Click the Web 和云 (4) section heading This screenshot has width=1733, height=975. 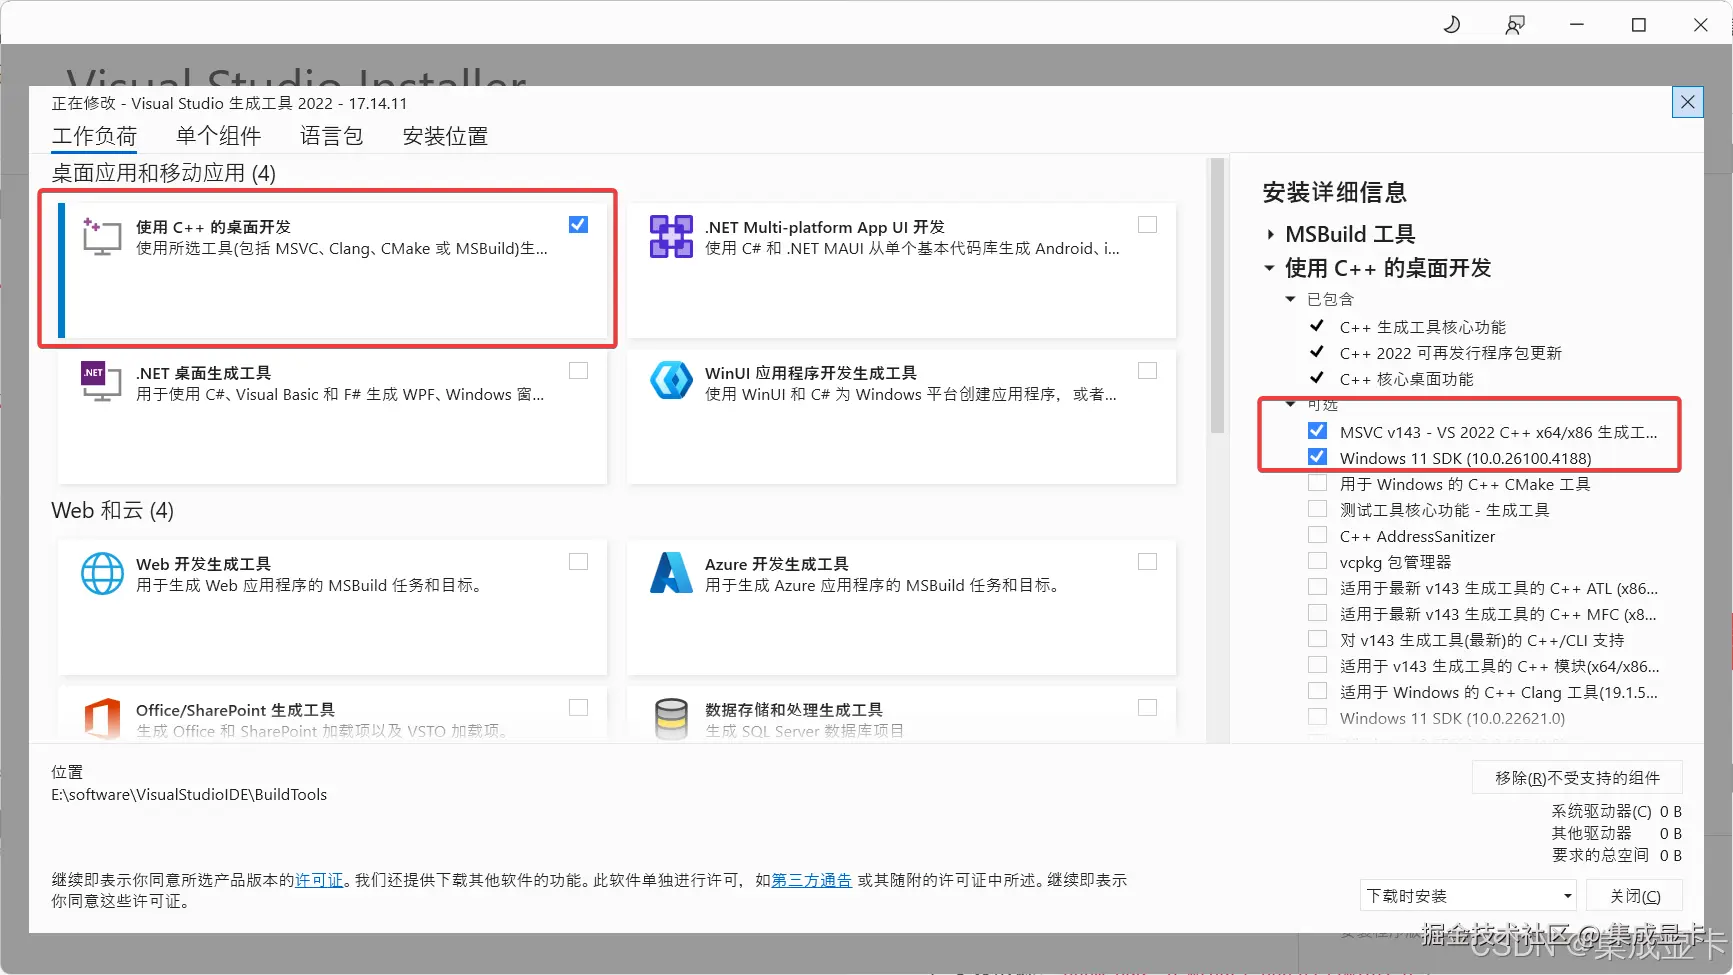(x=112, y=511)
